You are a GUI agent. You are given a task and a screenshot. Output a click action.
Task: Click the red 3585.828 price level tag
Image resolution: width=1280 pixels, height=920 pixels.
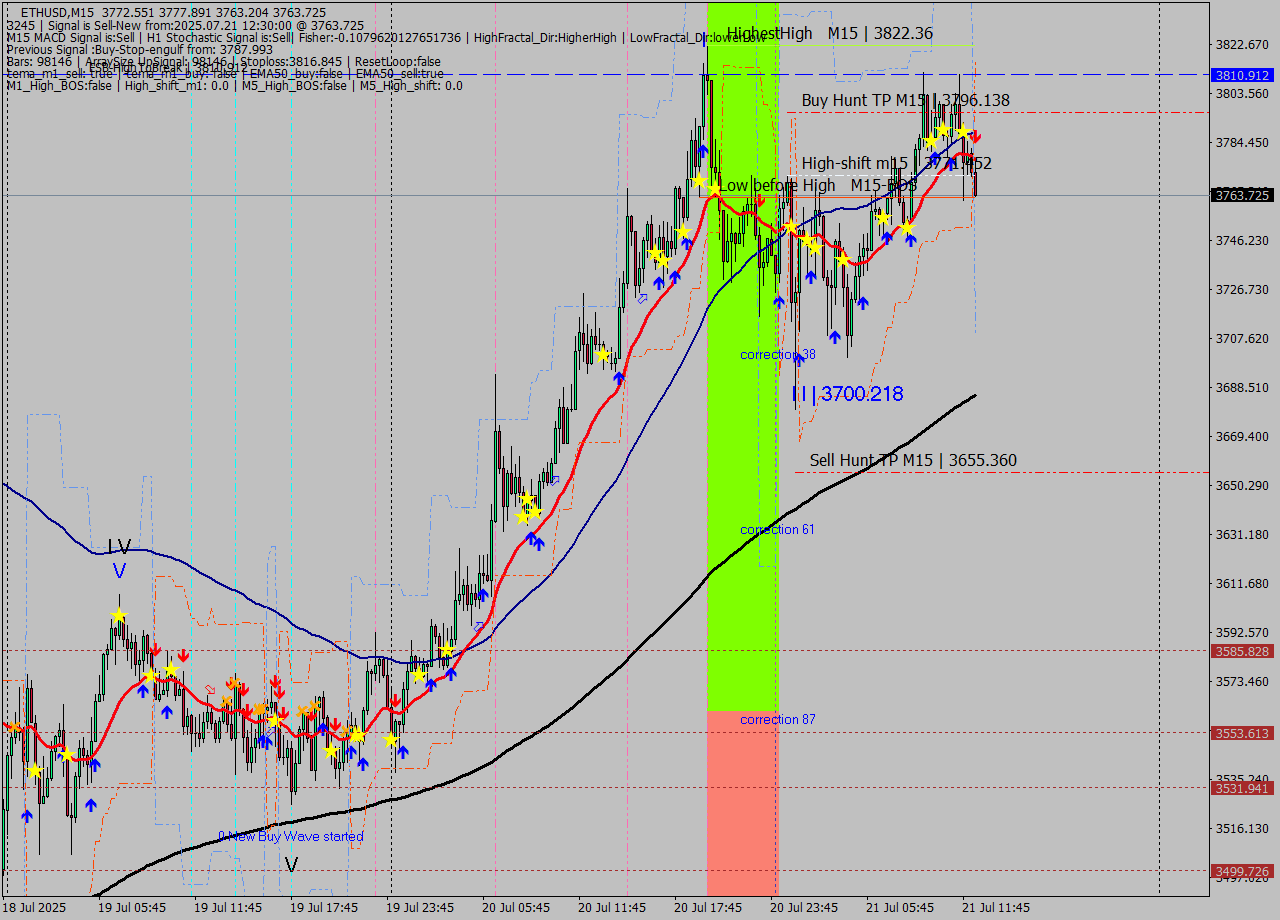[x=1240, y=651]
